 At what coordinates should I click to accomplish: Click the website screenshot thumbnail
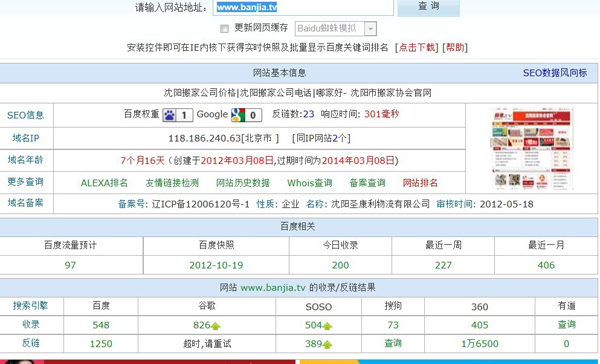click(532, 149)
